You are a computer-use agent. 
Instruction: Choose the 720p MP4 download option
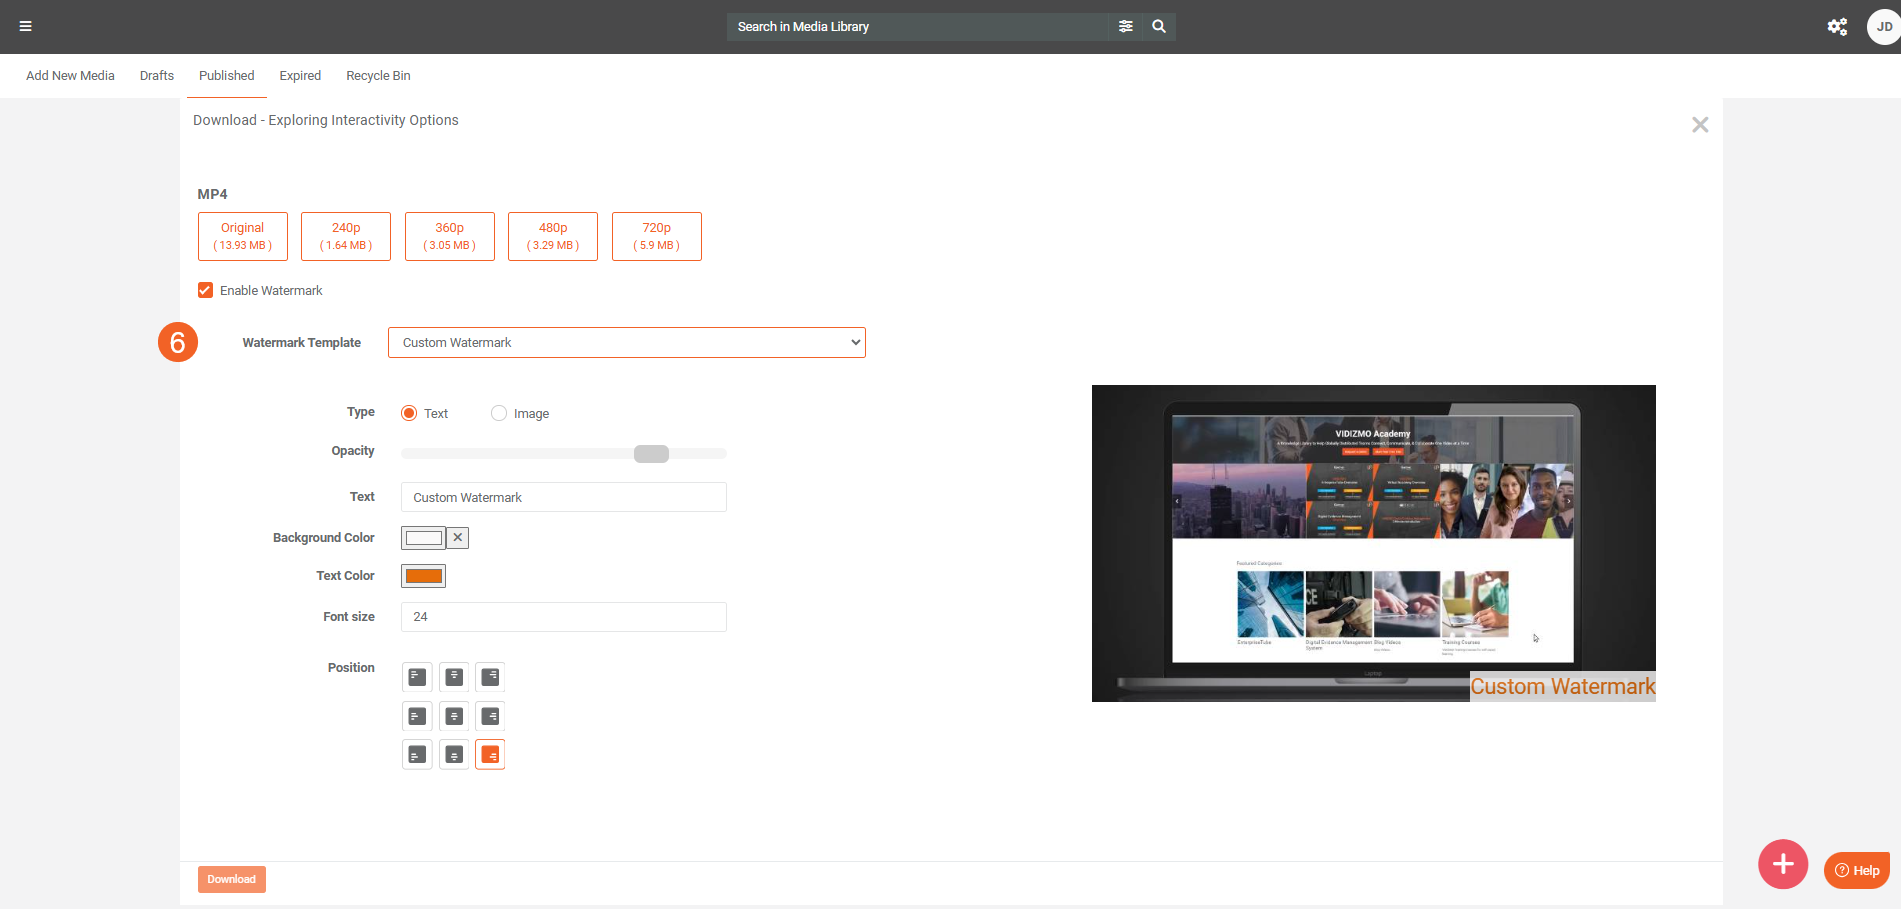click(656, 236)
